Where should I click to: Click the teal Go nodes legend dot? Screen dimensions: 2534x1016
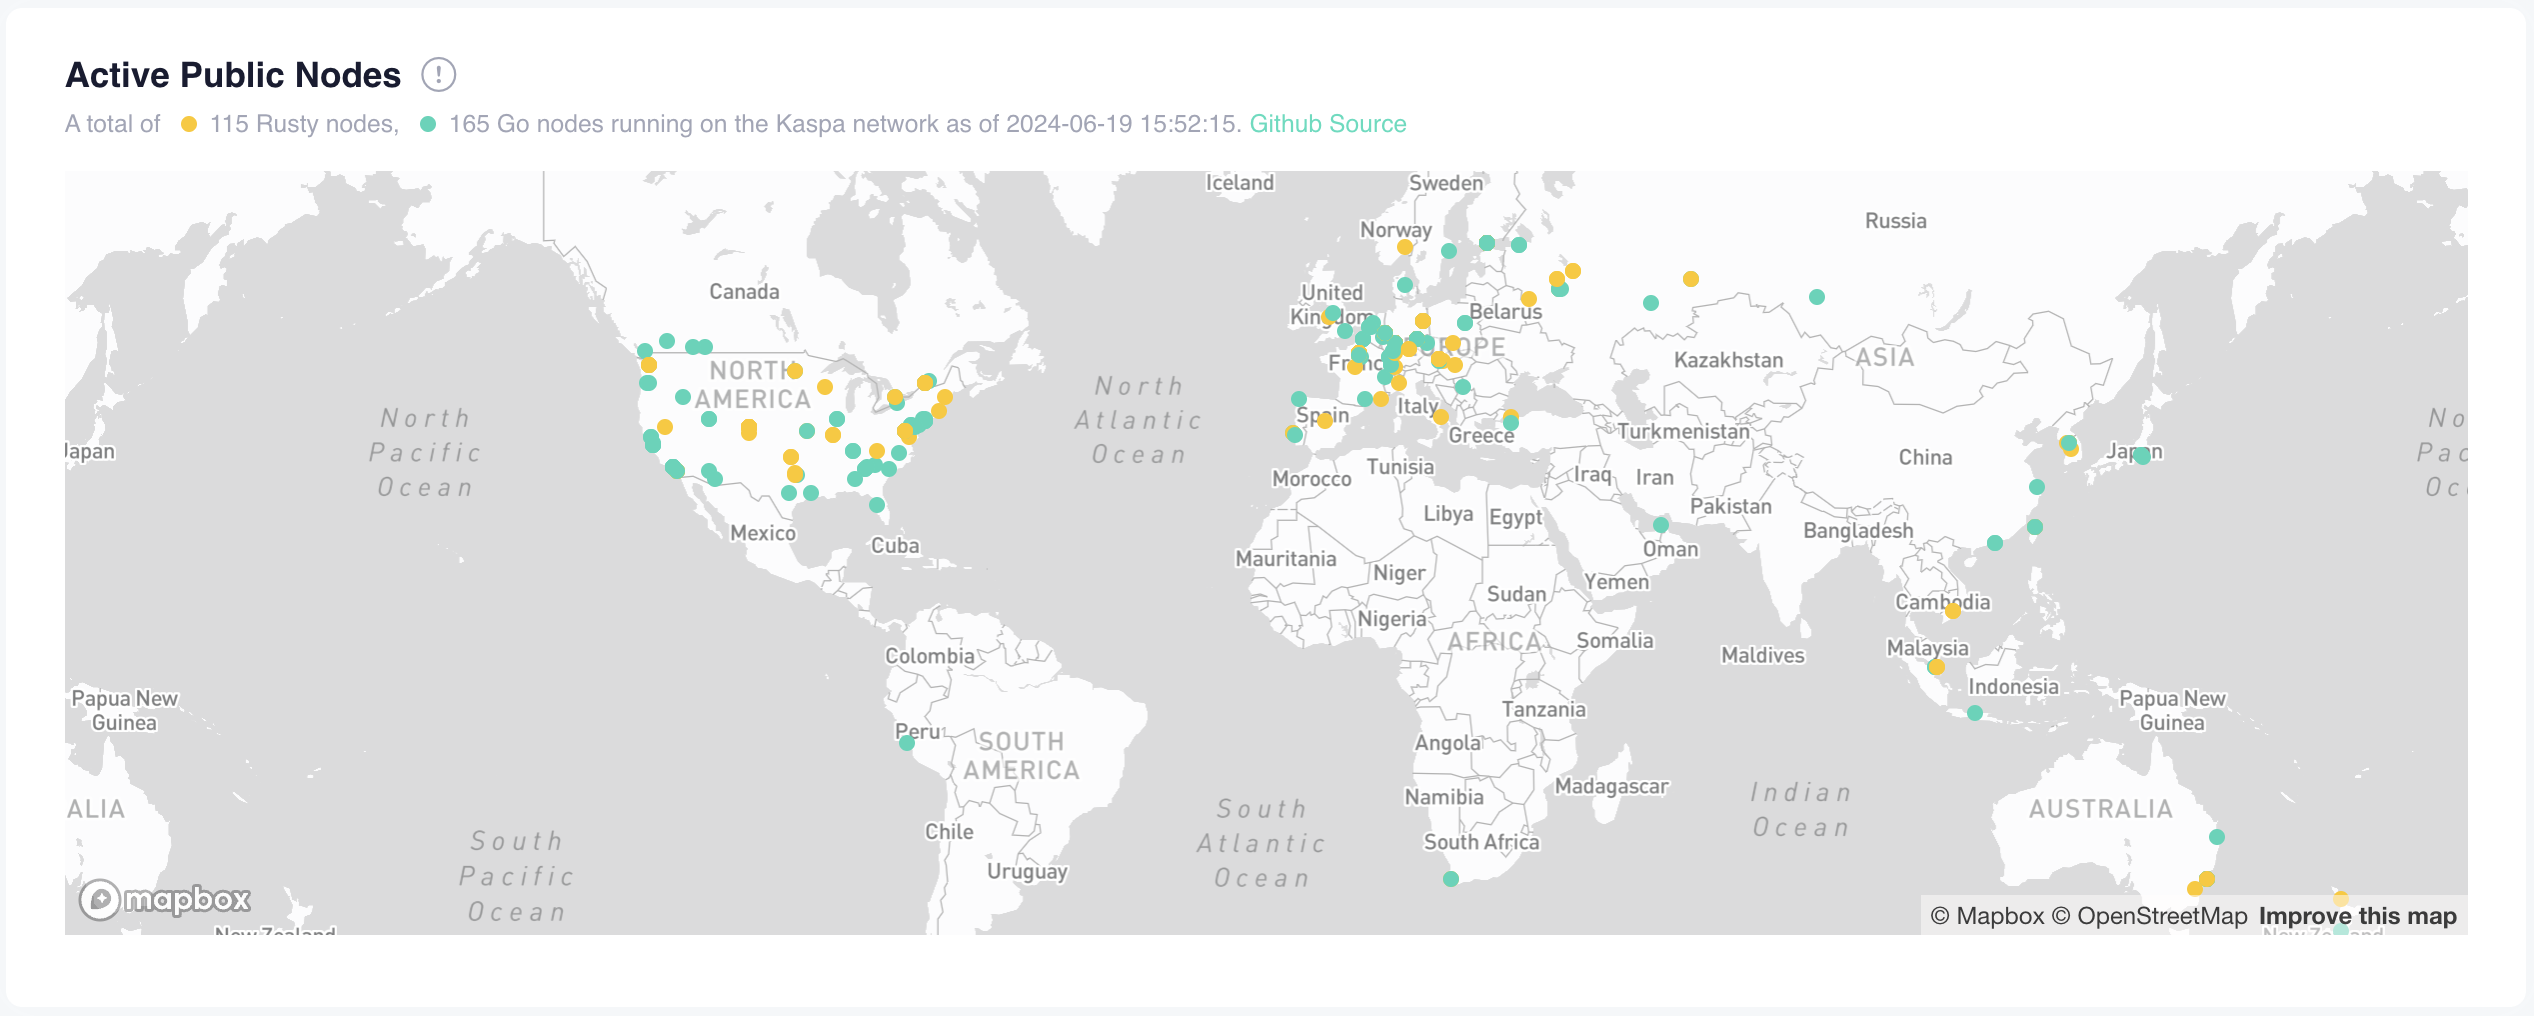(428, 124)
